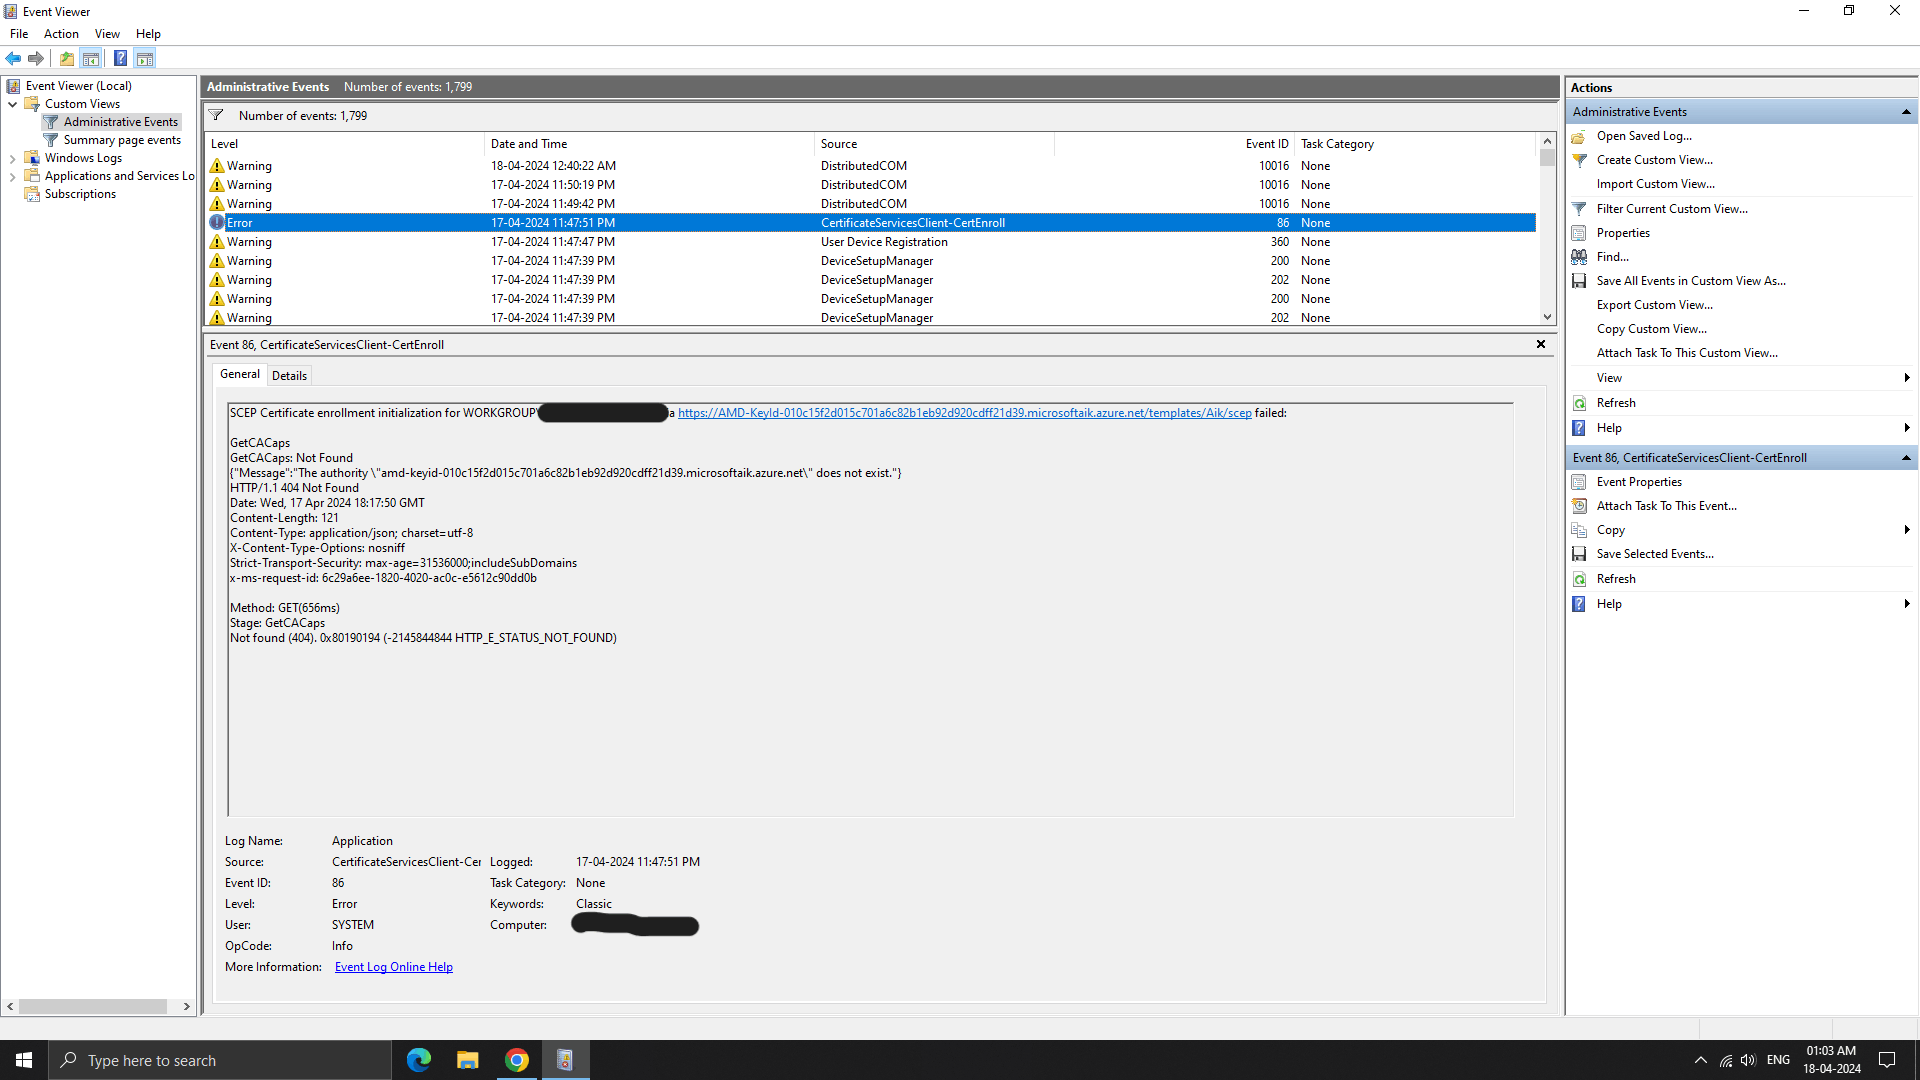Click the filter funnel icon above event list
1920x1080 pixels.
pos(216,115)
